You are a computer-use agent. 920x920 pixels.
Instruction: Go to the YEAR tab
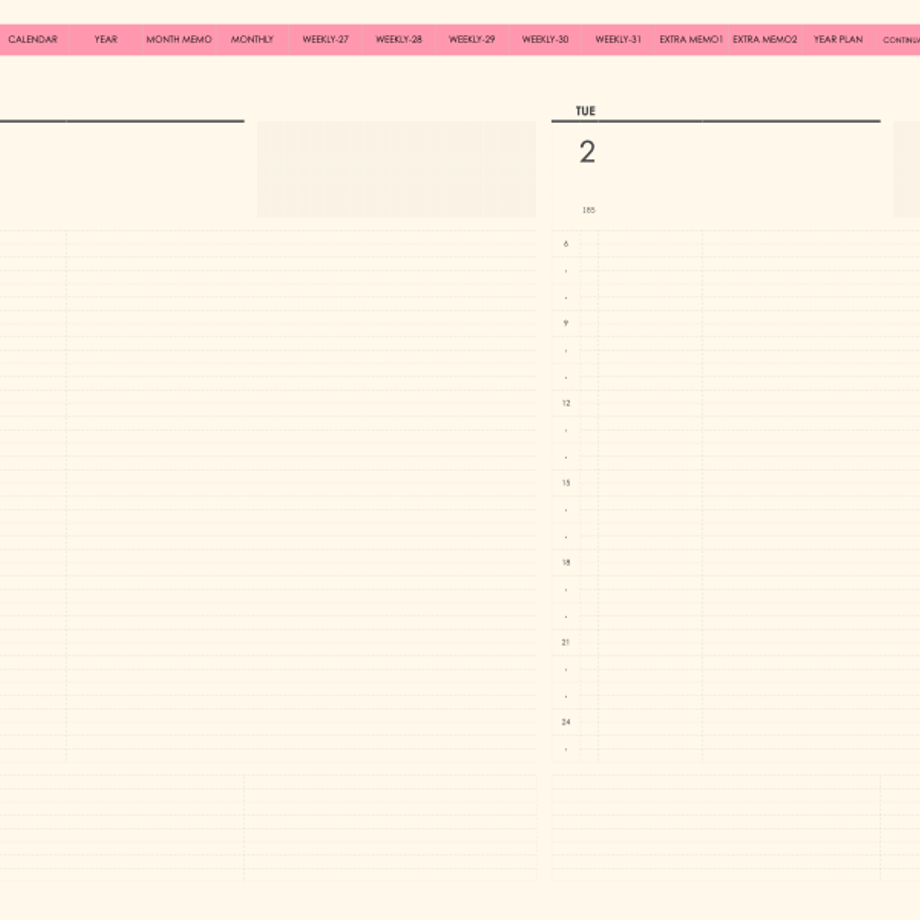pos(106,39)
